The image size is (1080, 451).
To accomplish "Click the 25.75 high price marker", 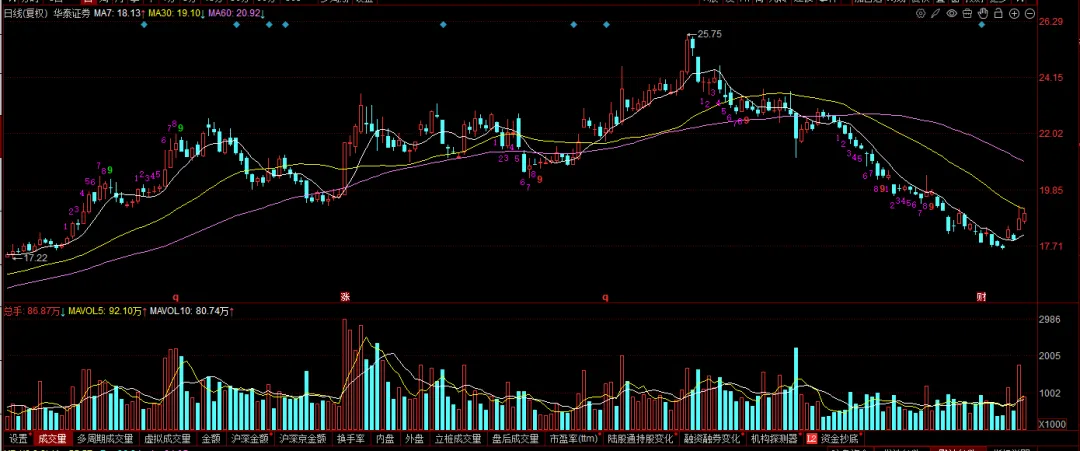I will tap(709, 34).
